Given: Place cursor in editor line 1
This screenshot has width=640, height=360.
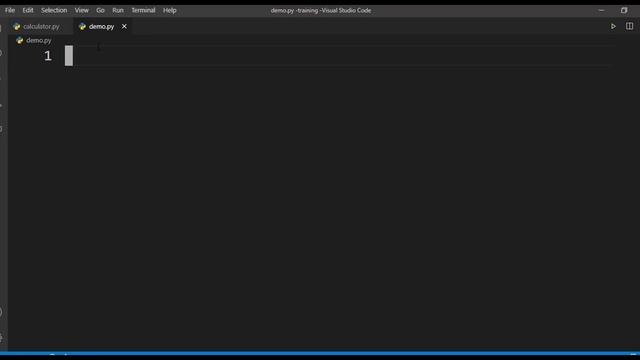Looking at the screenshot, I should pyautogui.click(x=339, y=56).
